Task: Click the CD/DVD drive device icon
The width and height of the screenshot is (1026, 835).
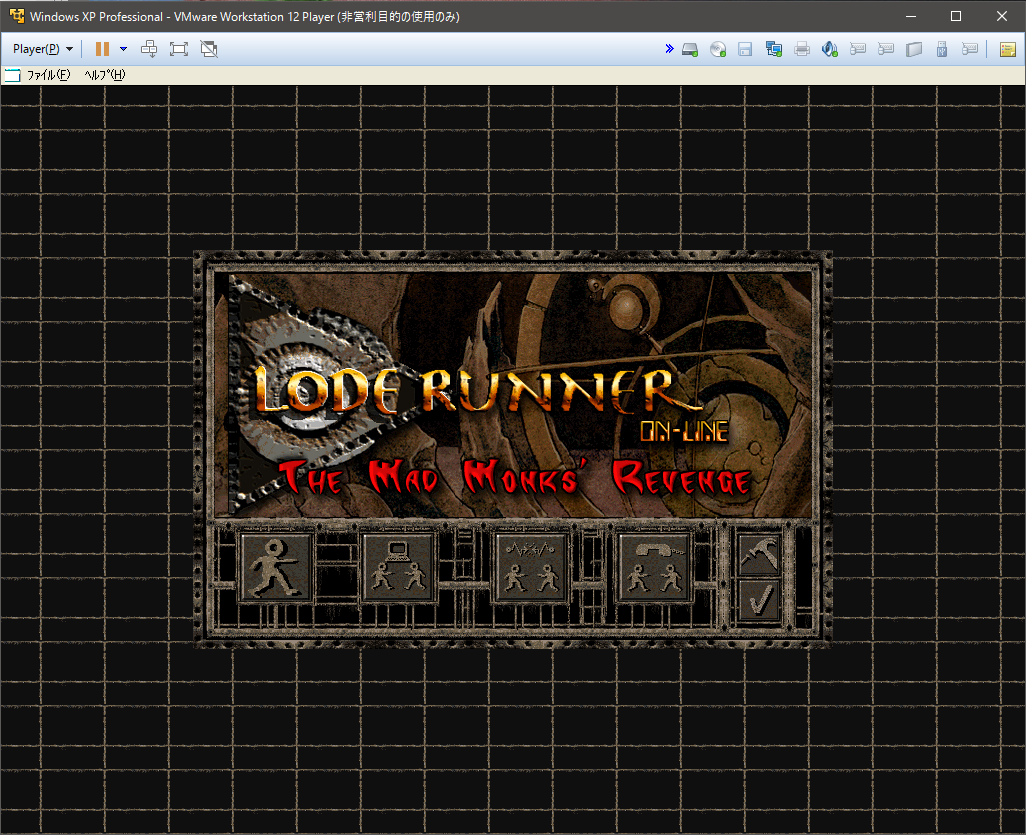Action: click(718, 49)
